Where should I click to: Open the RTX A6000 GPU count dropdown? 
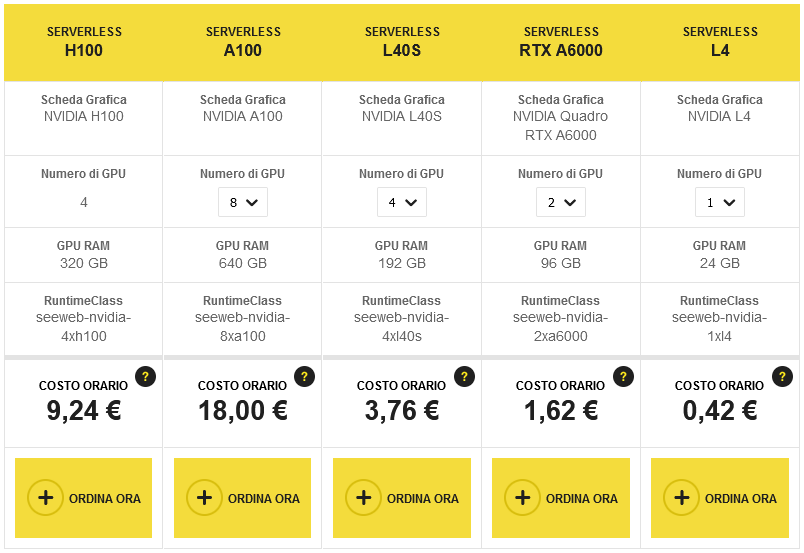click(x=561, y=202)
